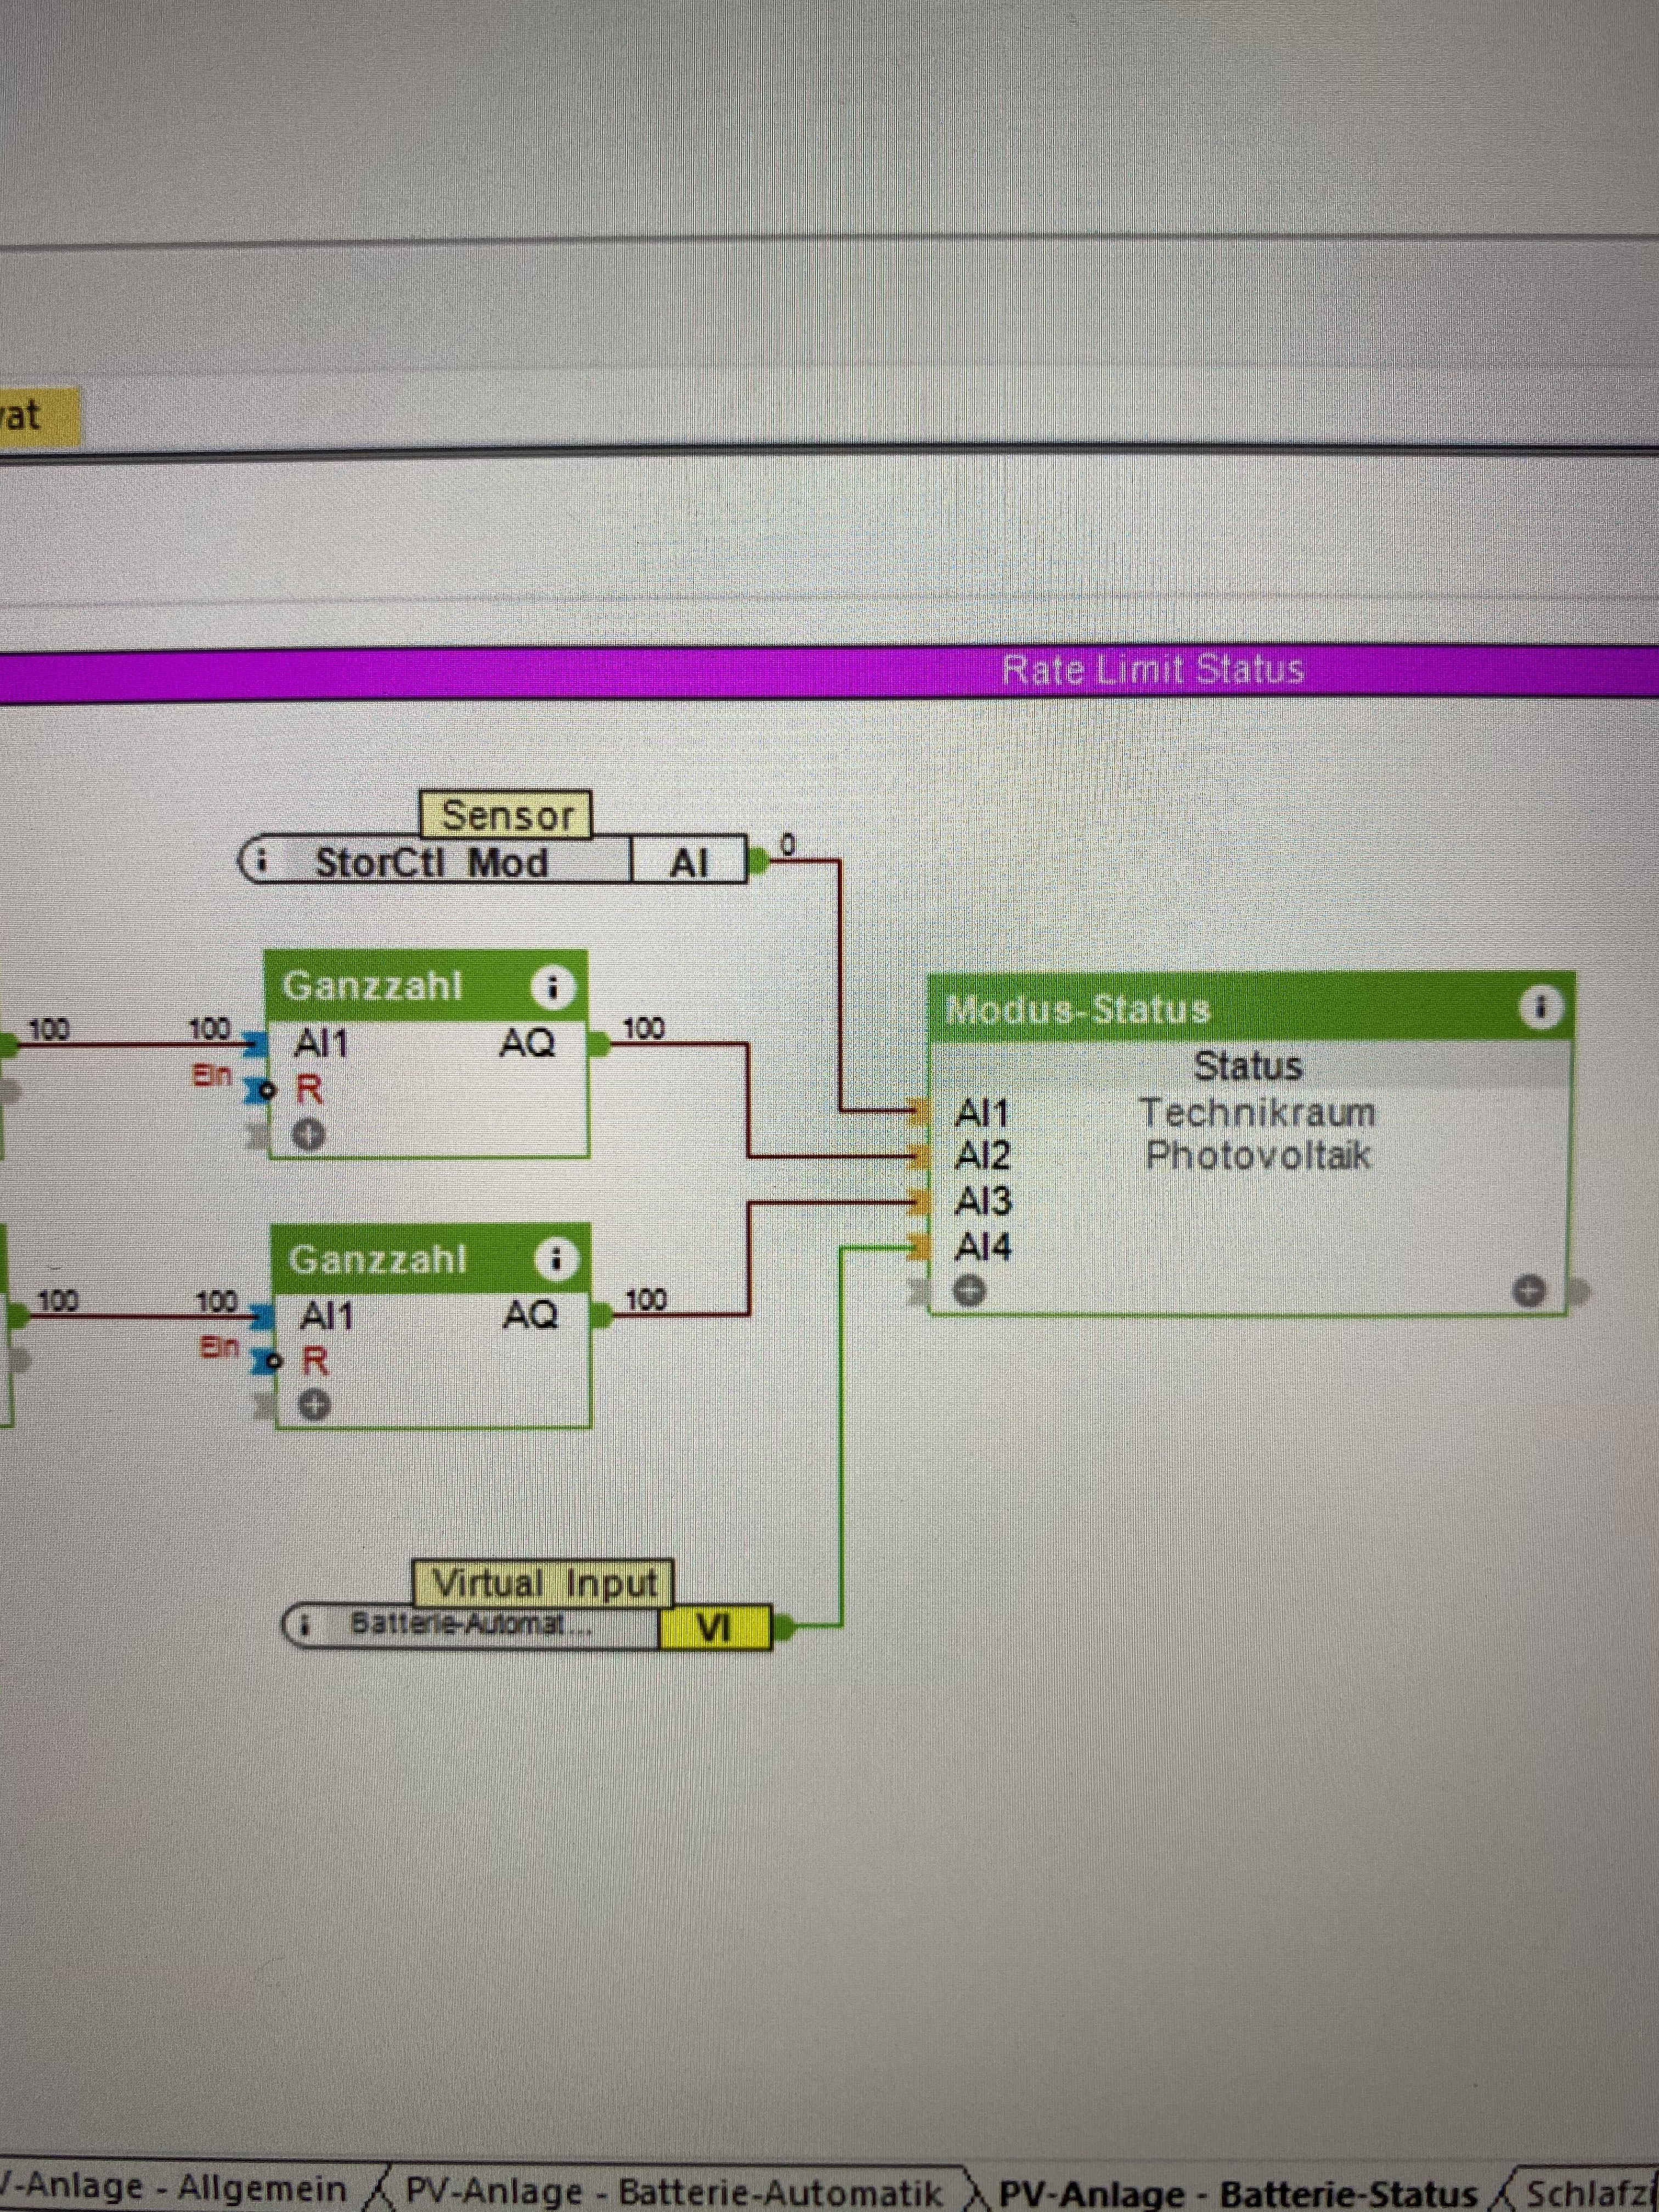The width and height of the screenshot is (1659, 2212).
Task: Select the Modus-Status block title
Action: (1077, 1009)
